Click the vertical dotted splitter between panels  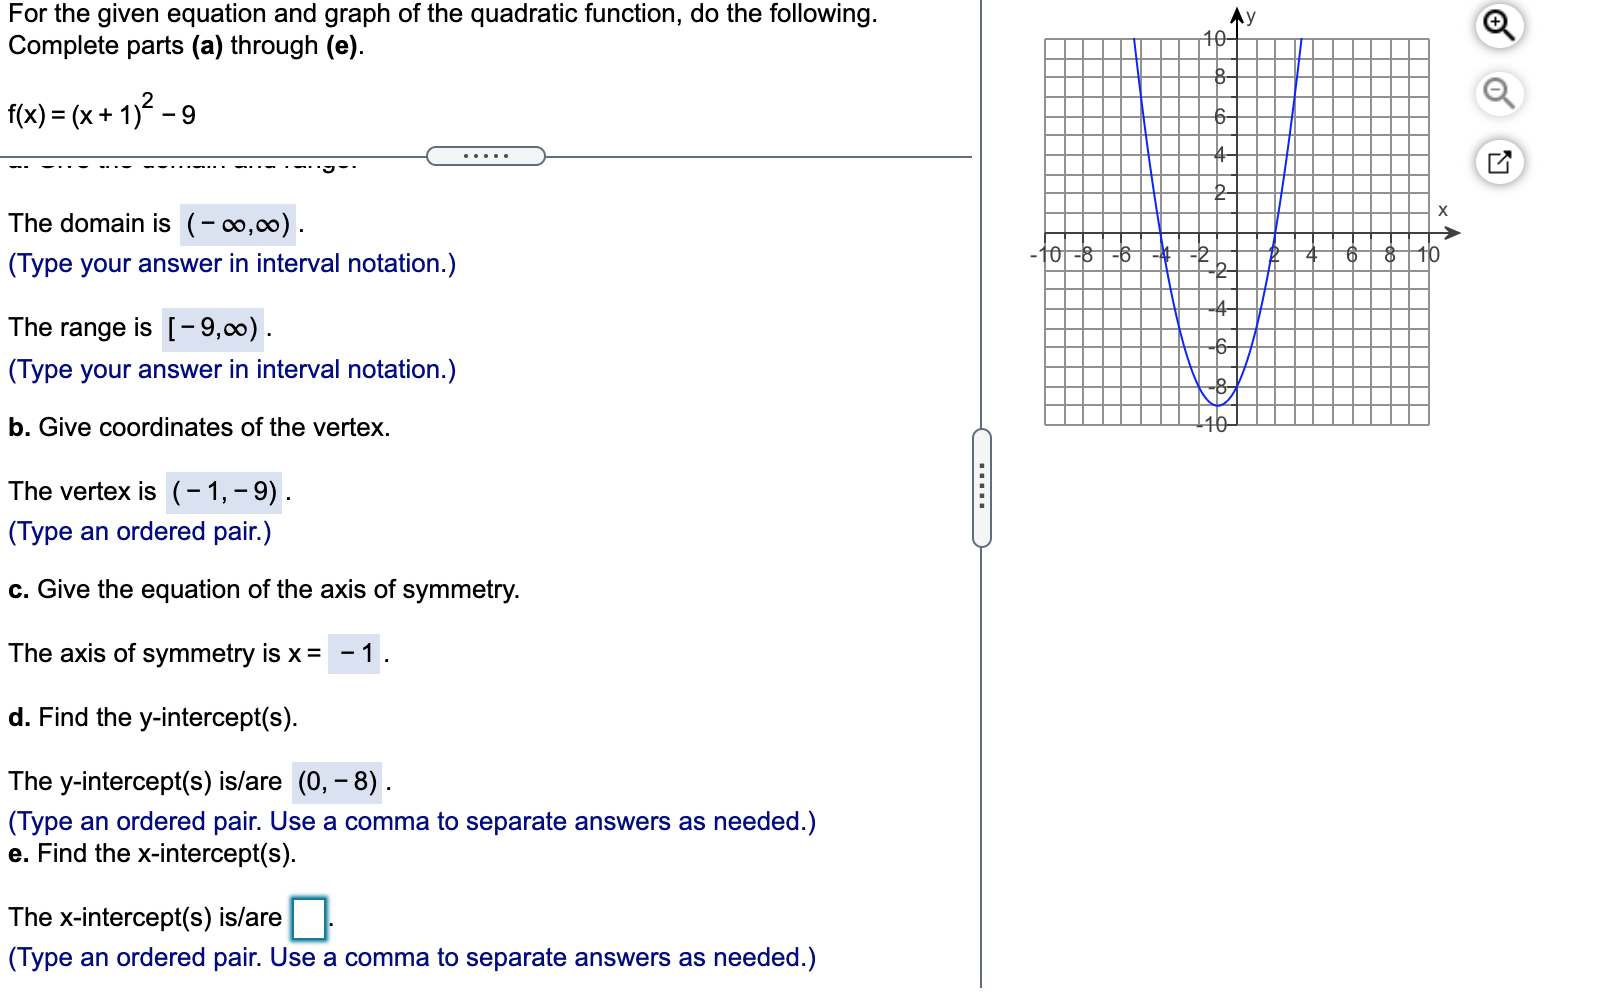[x=983, y=487]
